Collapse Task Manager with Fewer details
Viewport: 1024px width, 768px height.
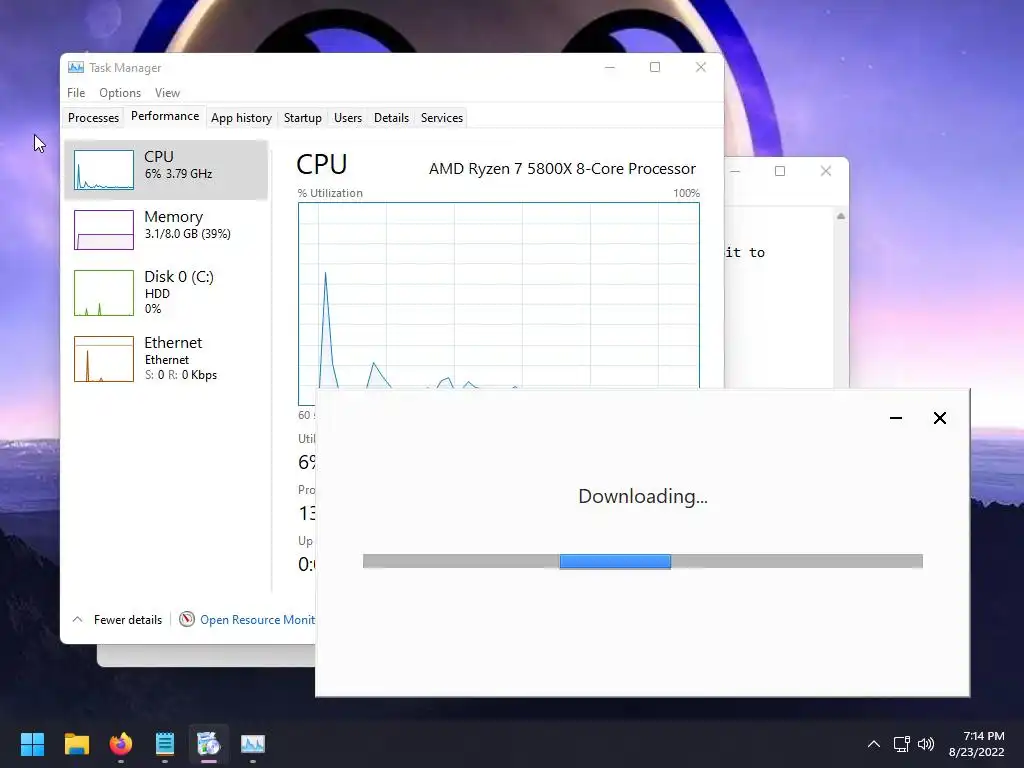[118, 619]
